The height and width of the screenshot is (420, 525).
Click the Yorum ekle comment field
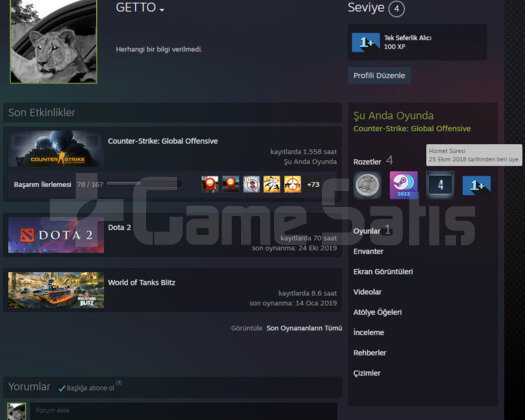point(184,411)
